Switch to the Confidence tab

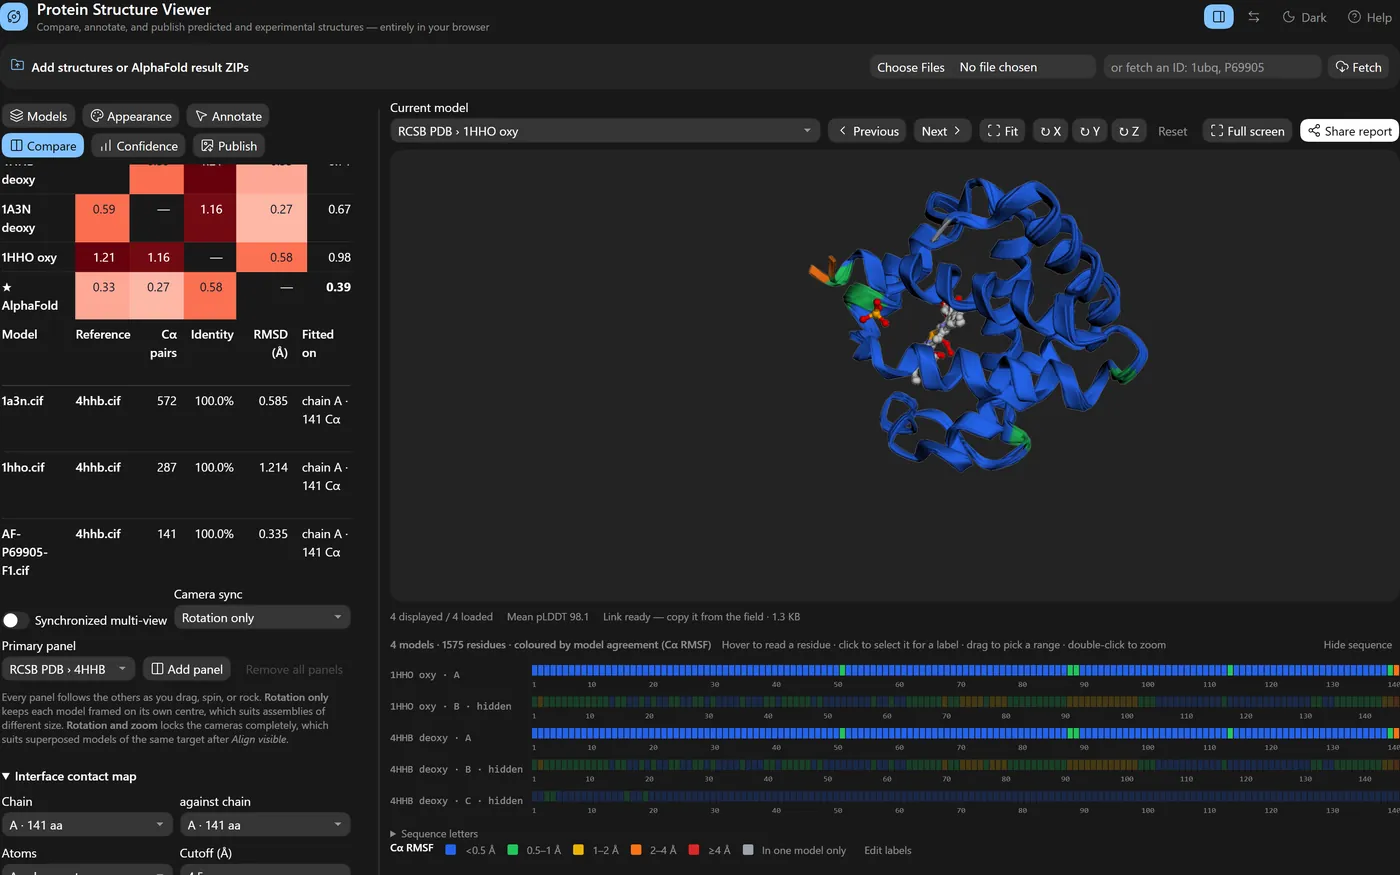pyautogui.click(x=138, y=146)
